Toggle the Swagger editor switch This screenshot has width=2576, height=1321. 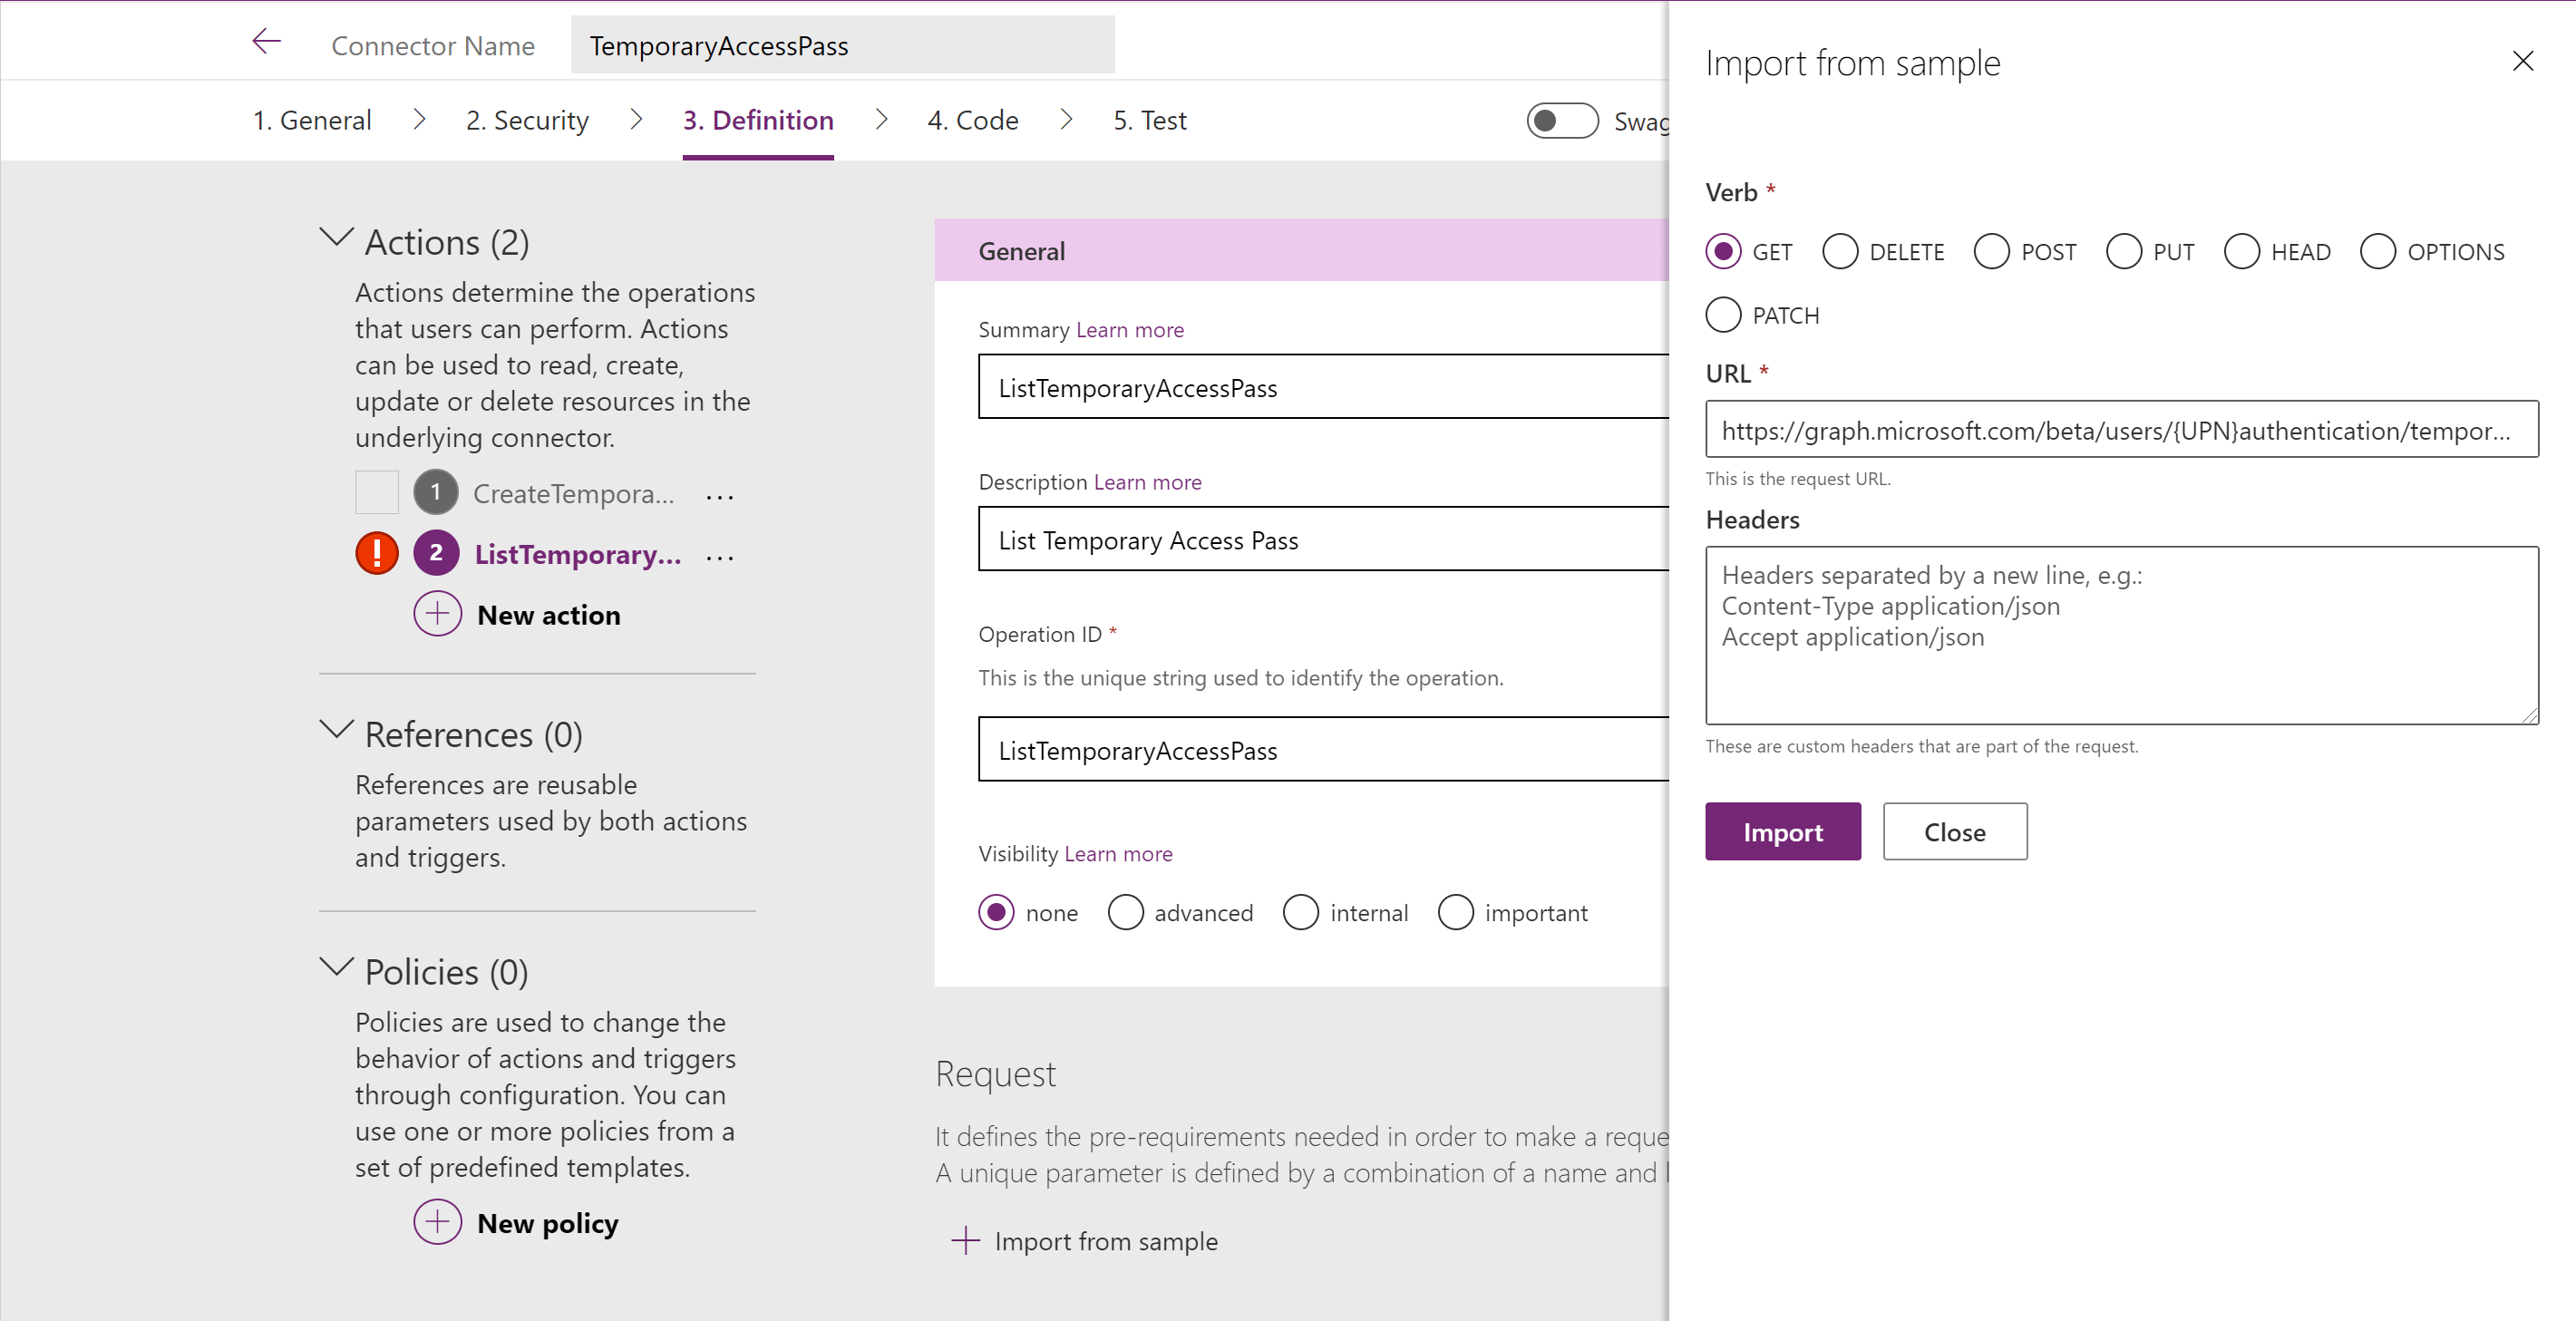pos(1562,121)
